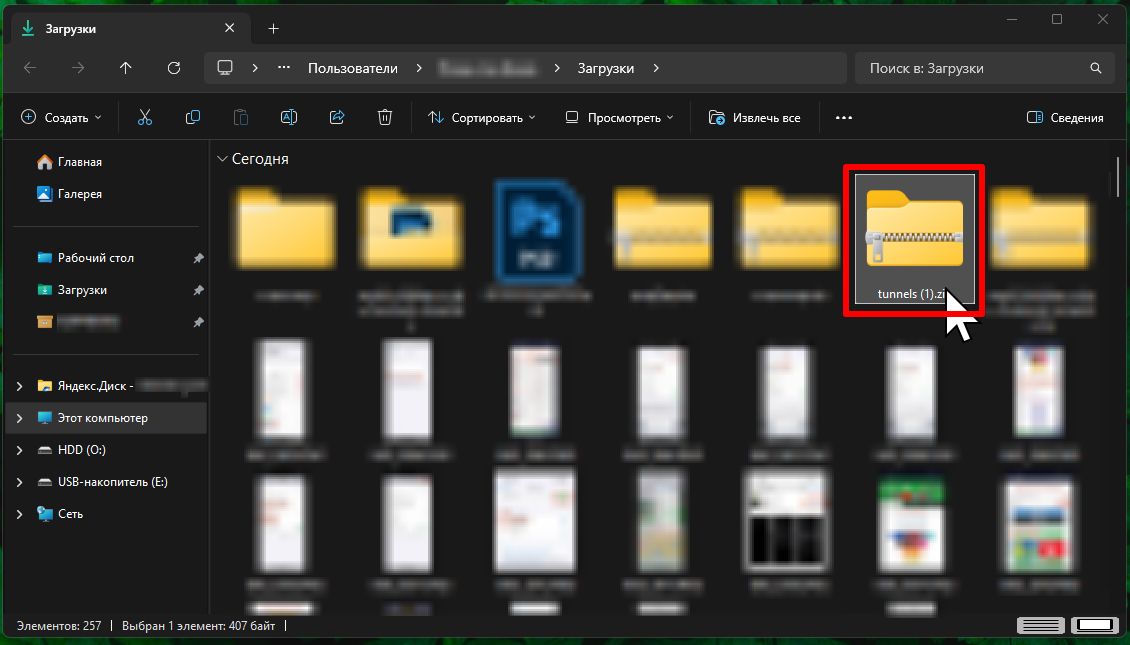Click the Delete trash icon
This screenshot has height=645, width=1130.
tap(385, 118)
